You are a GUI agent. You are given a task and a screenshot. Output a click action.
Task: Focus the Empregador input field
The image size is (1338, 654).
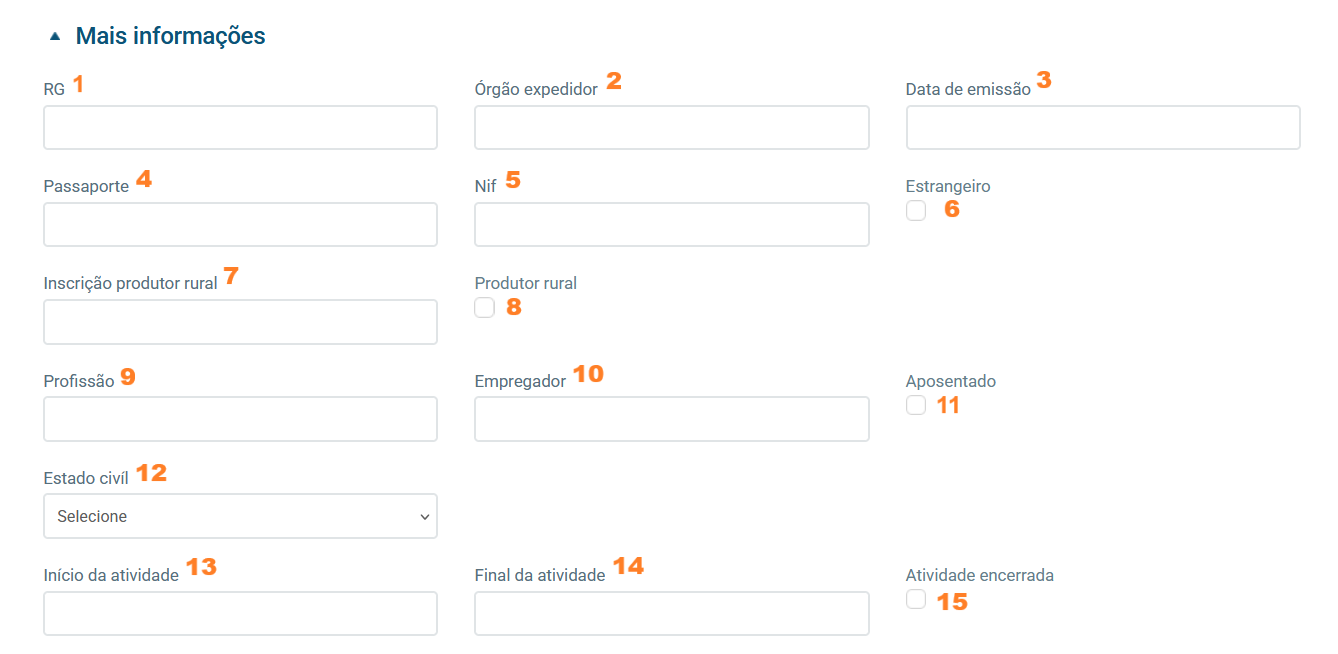tap(672, 419)
